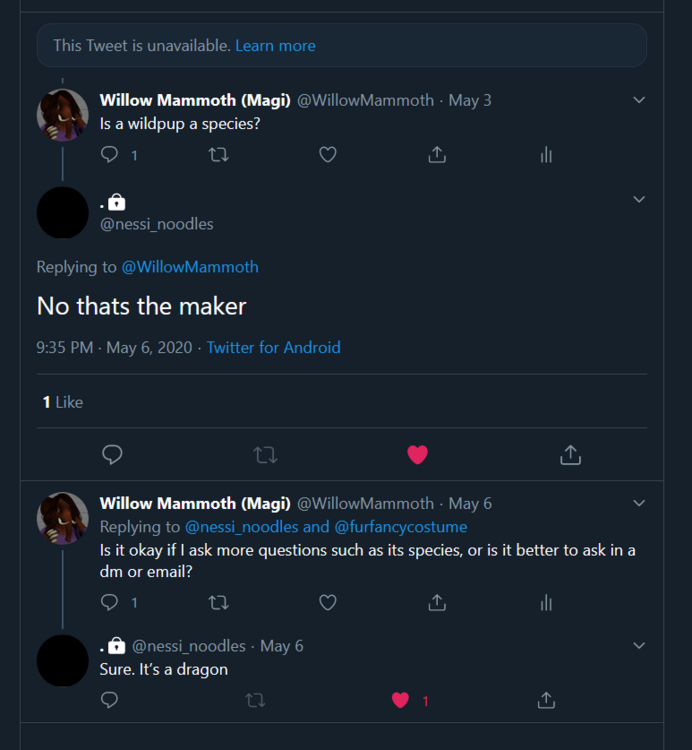Share the "No thats the maker" tweet

pyautogui.click(x=570, y=455)
